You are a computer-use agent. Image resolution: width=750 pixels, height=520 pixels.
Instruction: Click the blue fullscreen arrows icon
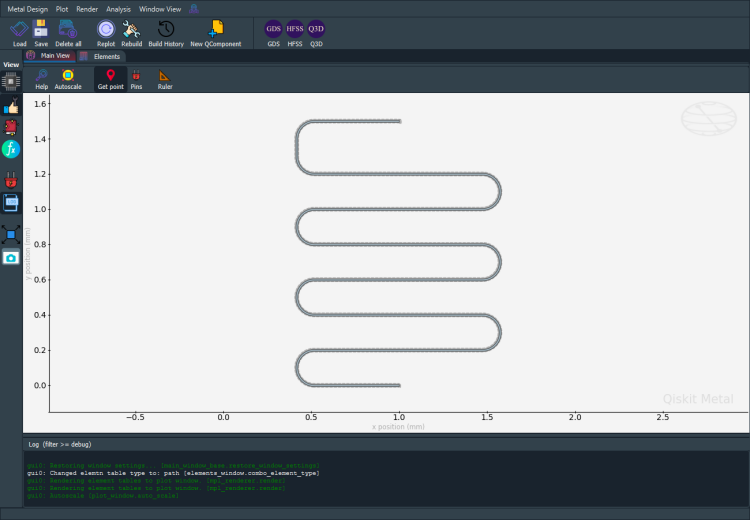pos(11,235)
